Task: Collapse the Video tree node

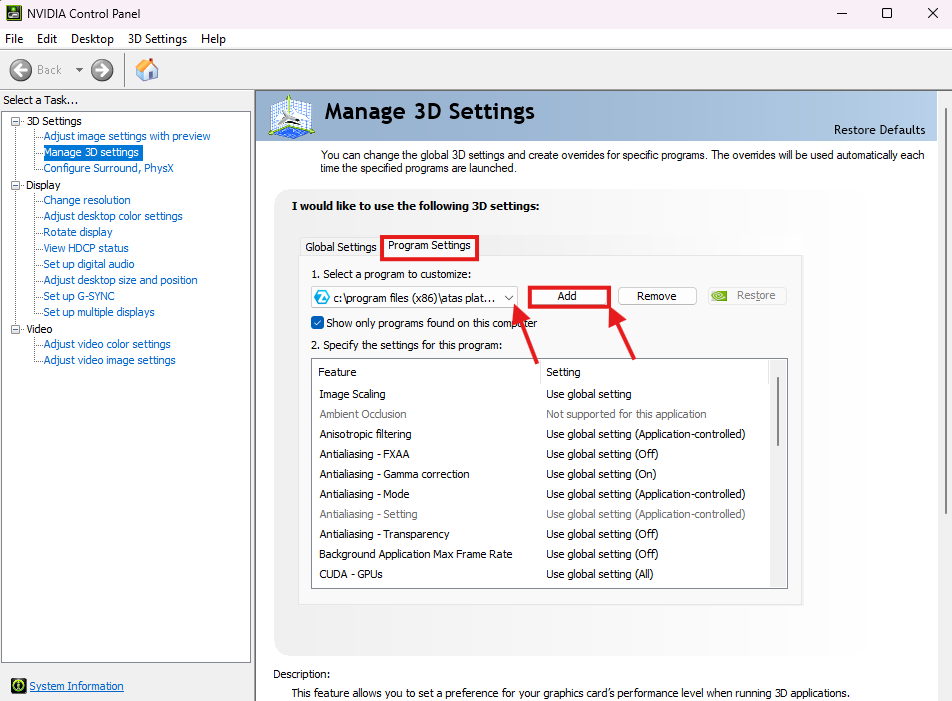Action: coord(15,329)
